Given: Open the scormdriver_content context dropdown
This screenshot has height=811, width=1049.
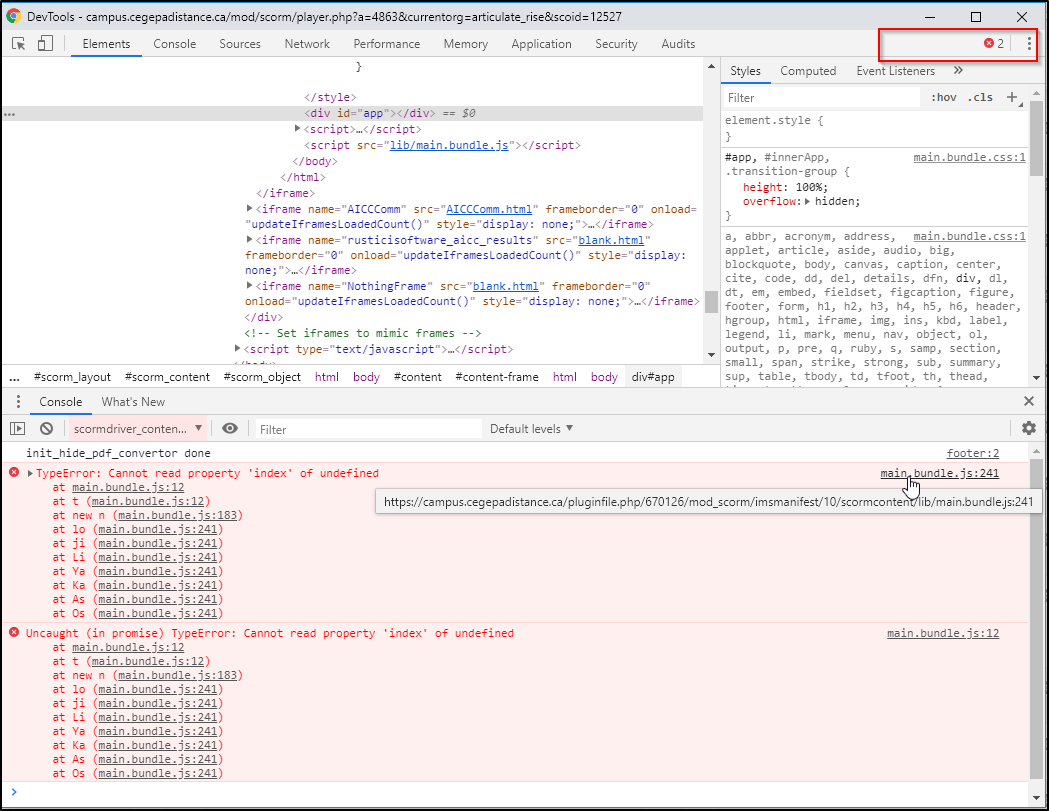Looking at the screenshot, I should tap(138, 429).
